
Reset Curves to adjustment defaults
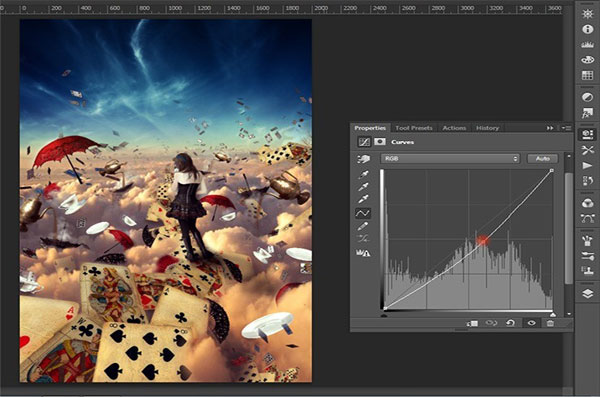510,323
